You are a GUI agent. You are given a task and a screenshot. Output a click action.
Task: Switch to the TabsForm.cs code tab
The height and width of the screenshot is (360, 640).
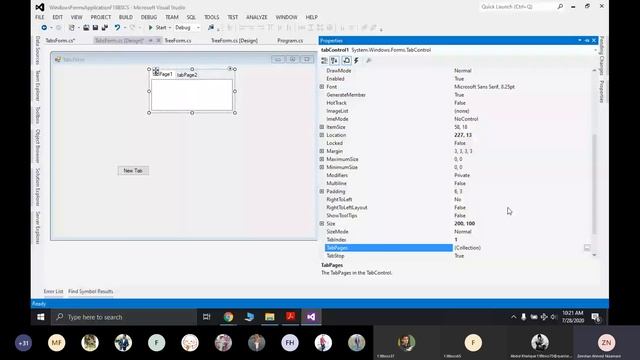tap(60, 40)
